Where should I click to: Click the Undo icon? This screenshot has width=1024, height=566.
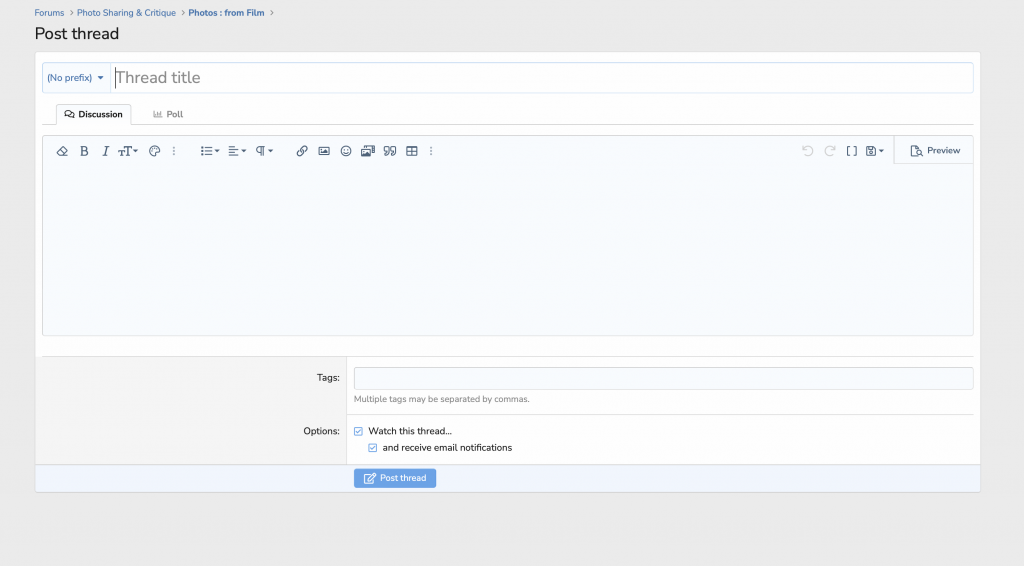(808, 151)
